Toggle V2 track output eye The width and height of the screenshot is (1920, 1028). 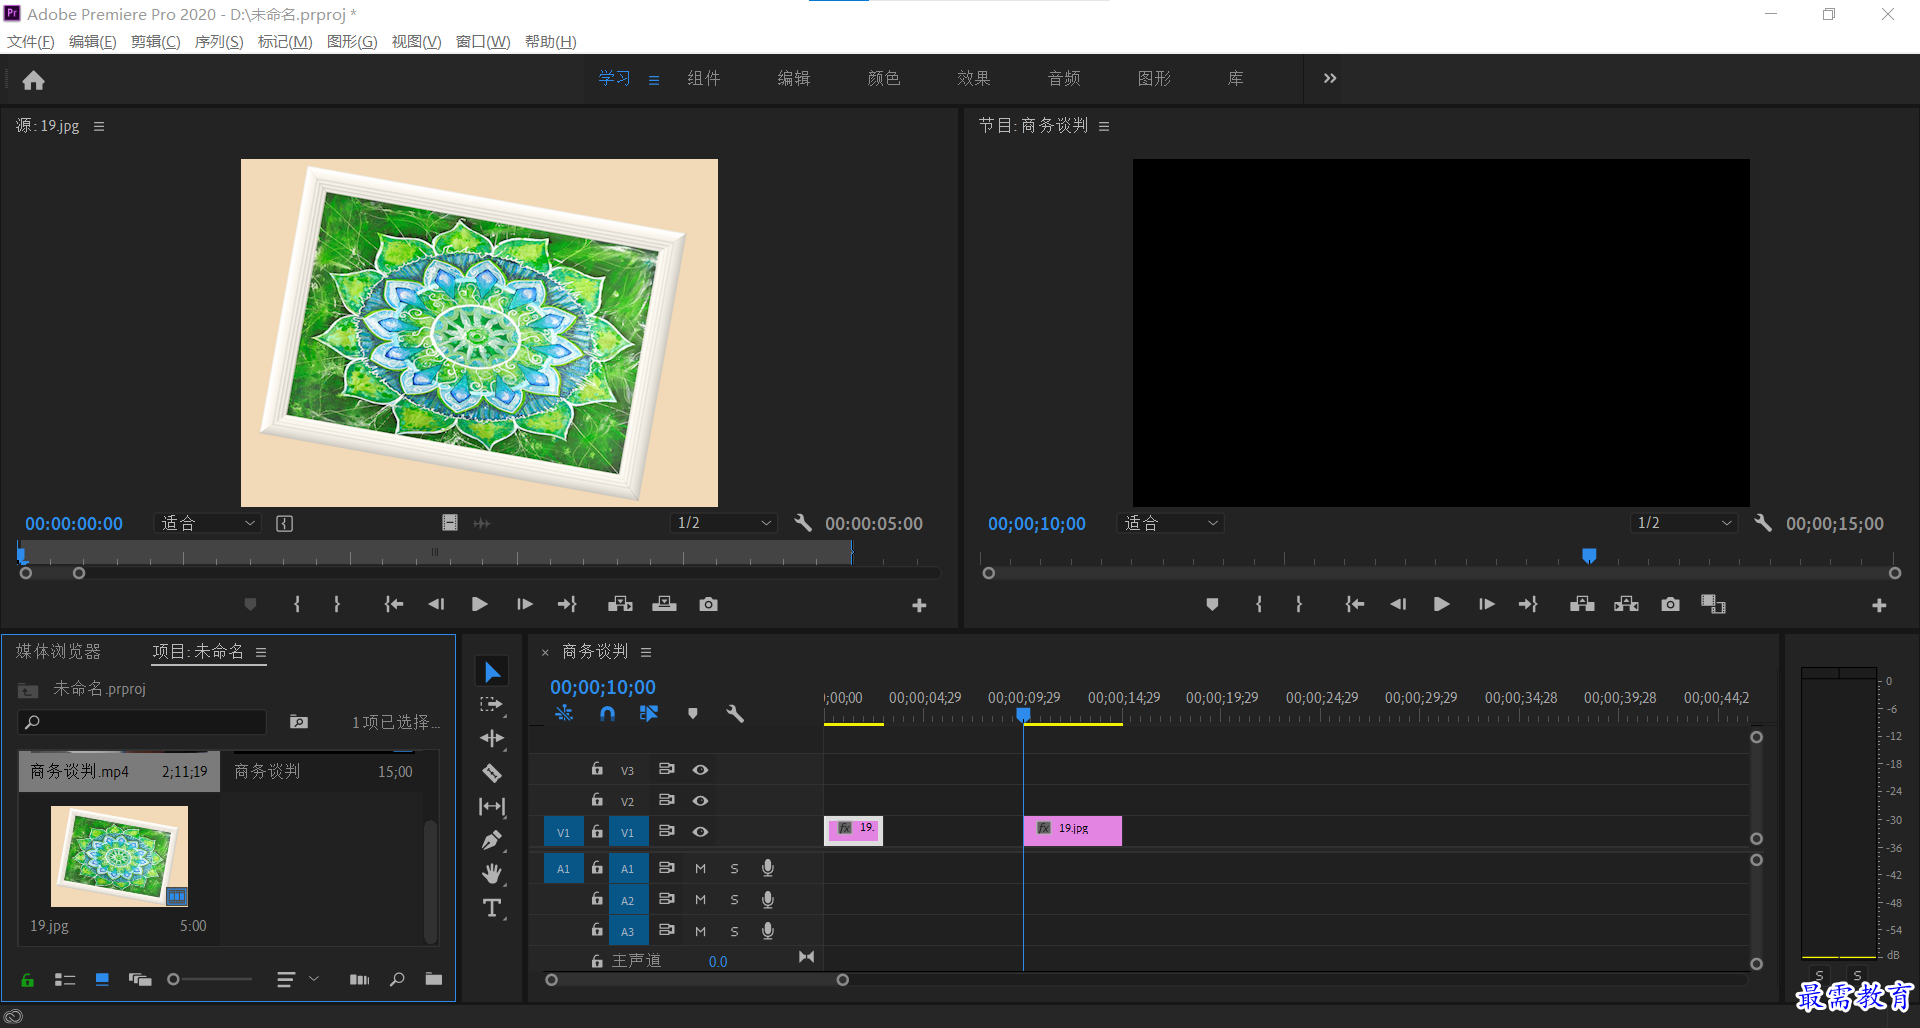(700, 801)
